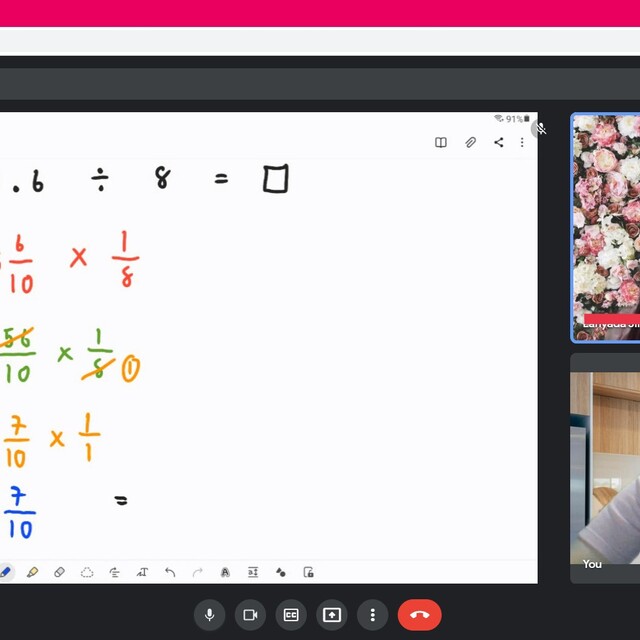This screenshot has width=640, height=640.
Task: Click your own video tile labeled You
Action: pyautogui.click(x=605, y=467)
